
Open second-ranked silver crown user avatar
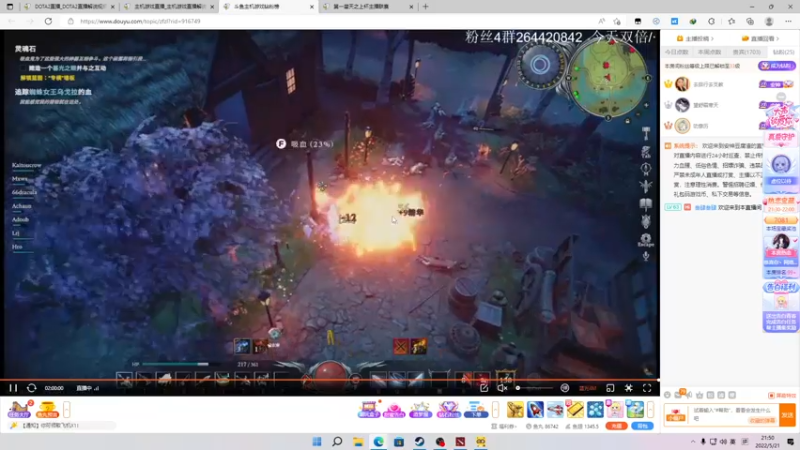point(682,105)
